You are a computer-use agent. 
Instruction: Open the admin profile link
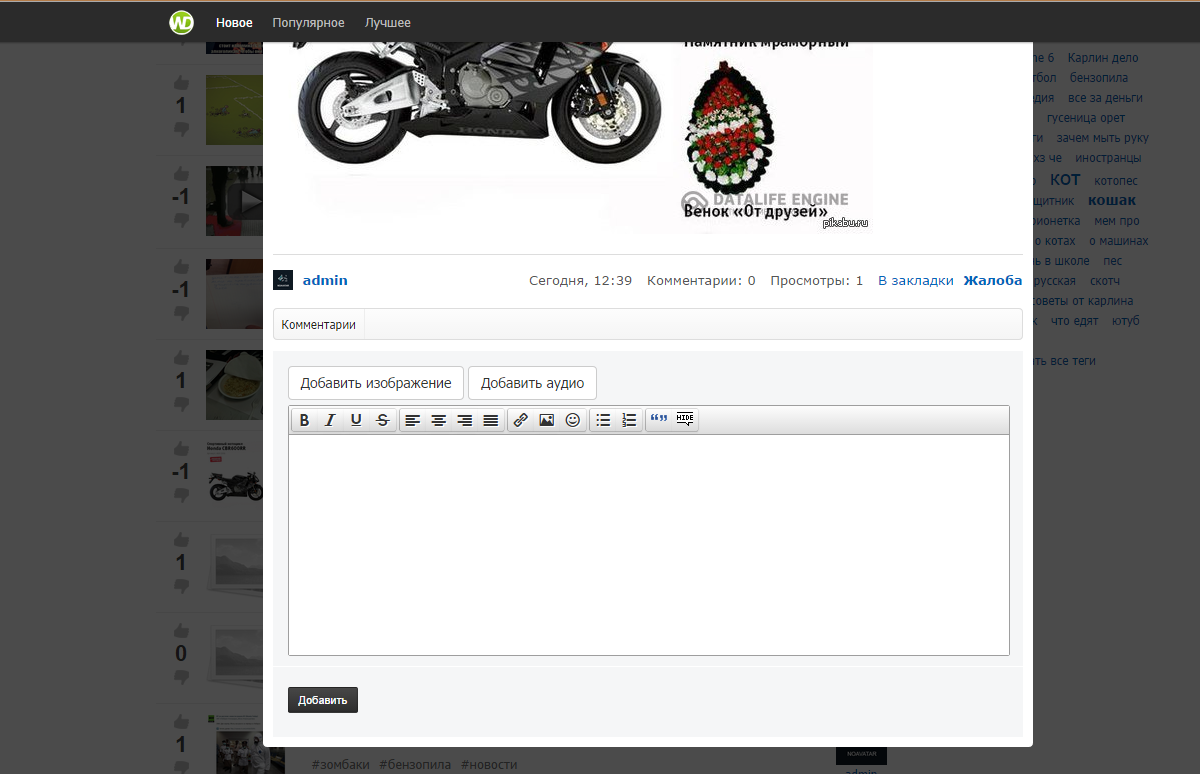click(x=325, y=280)
